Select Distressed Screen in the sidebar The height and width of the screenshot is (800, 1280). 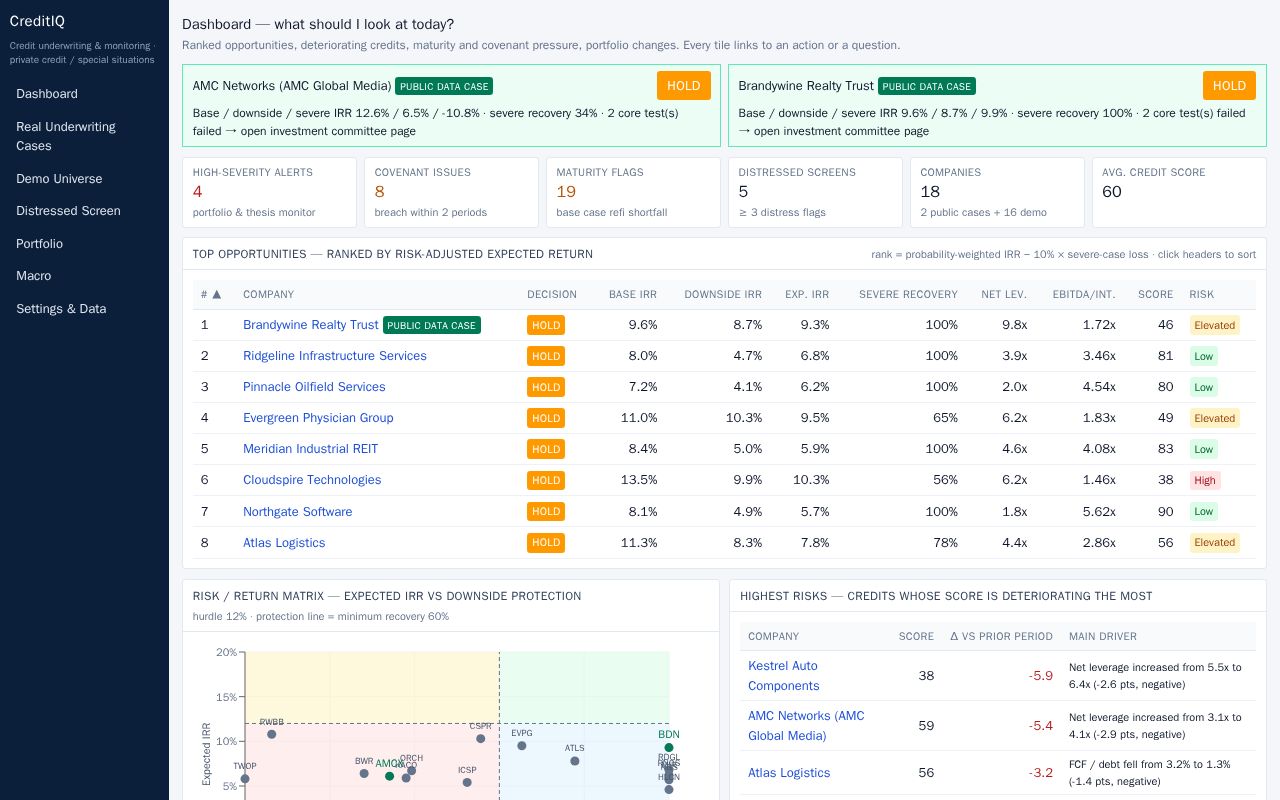click(x=84, y=211)
